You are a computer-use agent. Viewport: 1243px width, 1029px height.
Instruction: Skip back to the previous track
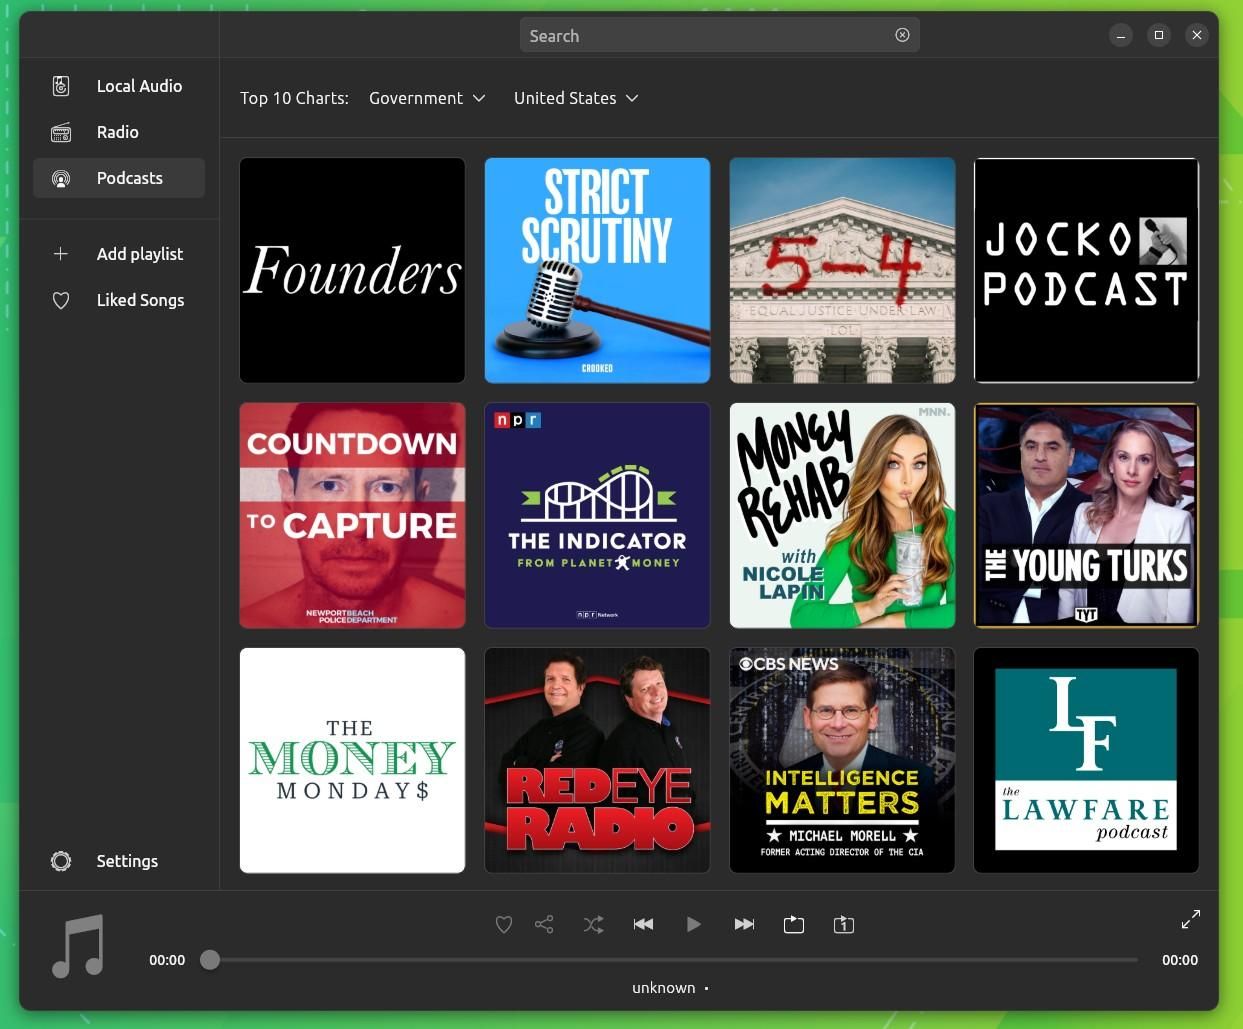[x=643, y=924]
